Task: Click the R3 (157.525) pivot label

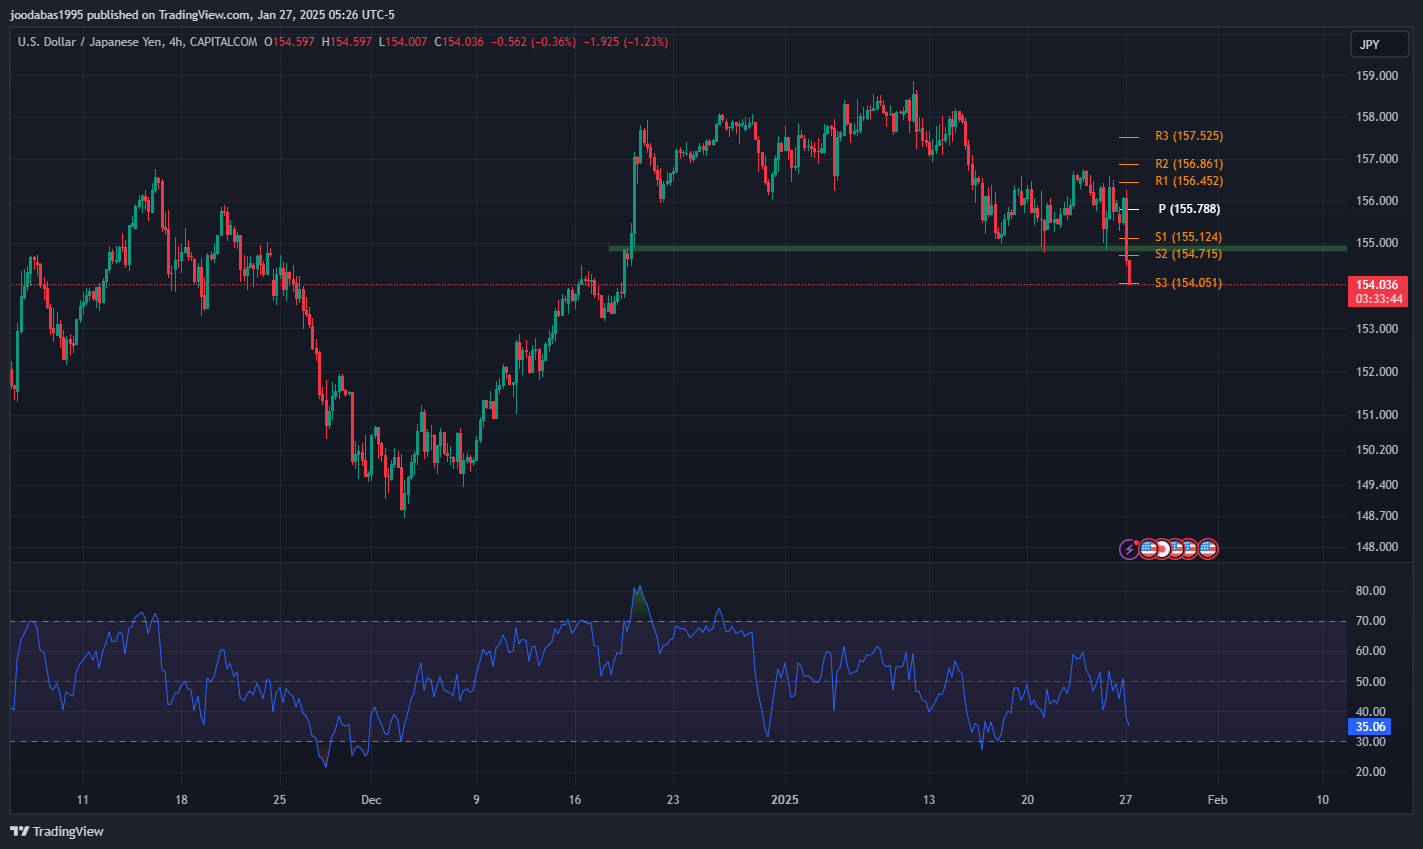Action: 1189,136
